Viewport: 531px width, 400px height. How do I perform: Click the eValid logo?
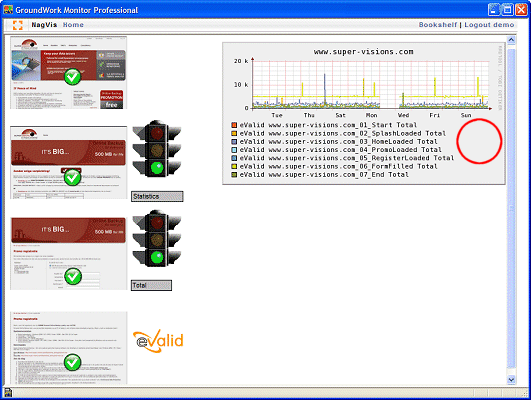pyautogui.click(x=158, y=341)
